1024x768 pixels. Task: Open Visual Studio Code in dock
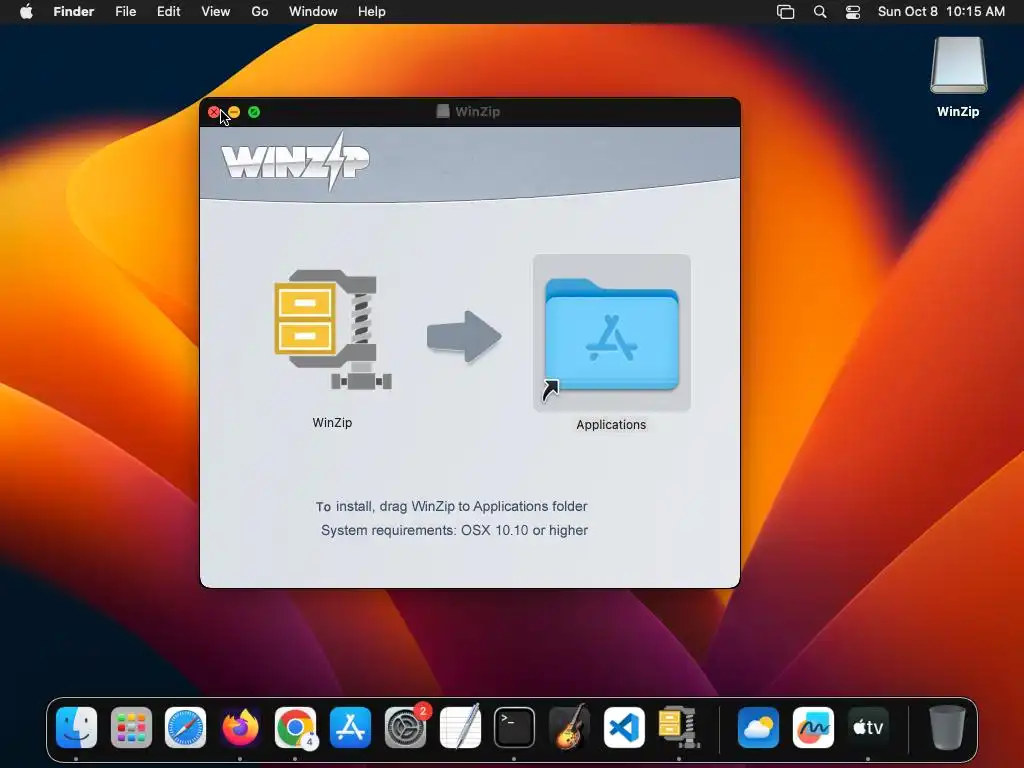(624, 727)
